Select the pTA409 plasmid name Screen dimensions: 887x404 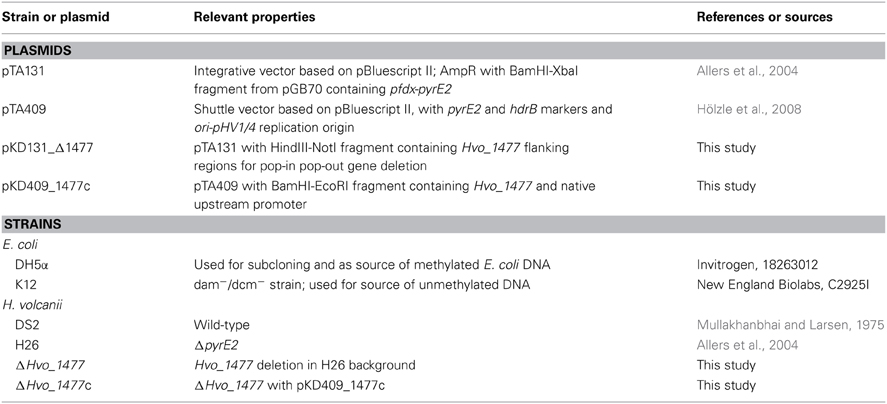click(x=20, y=109)
